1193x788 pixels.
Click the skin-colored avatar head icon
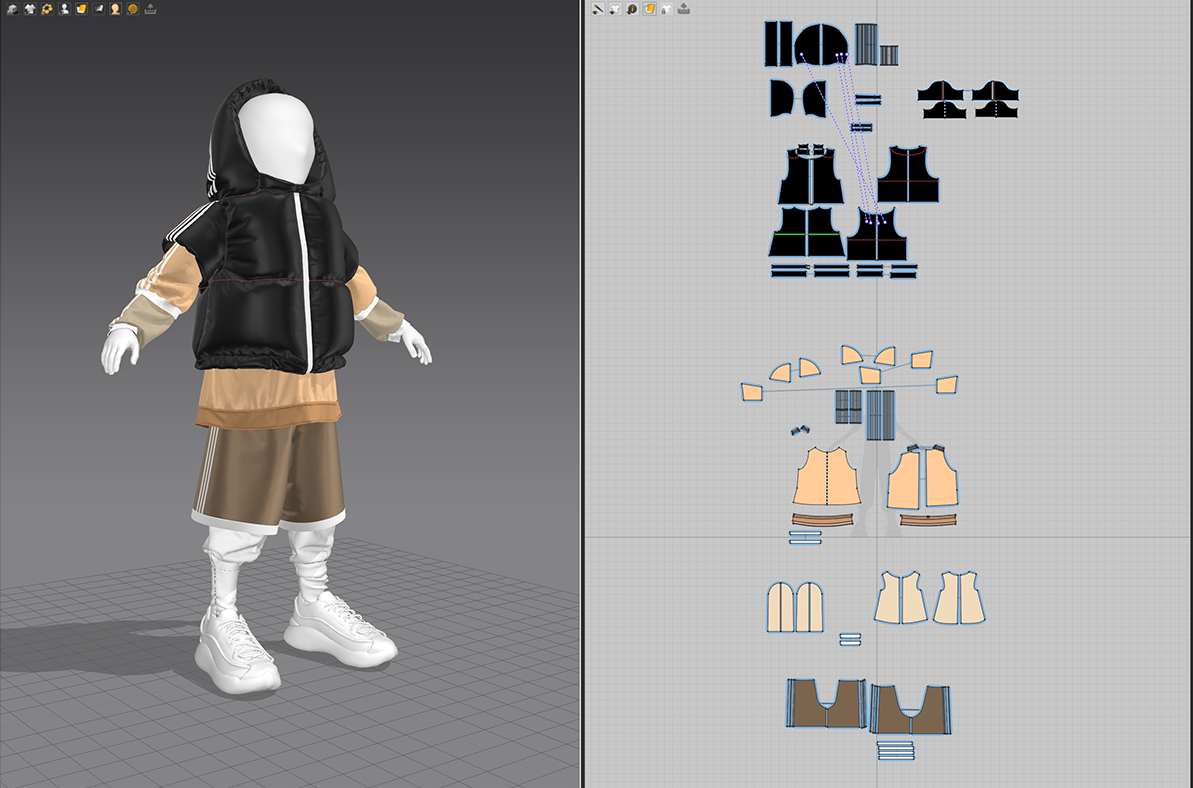click(x=115, y=9)
